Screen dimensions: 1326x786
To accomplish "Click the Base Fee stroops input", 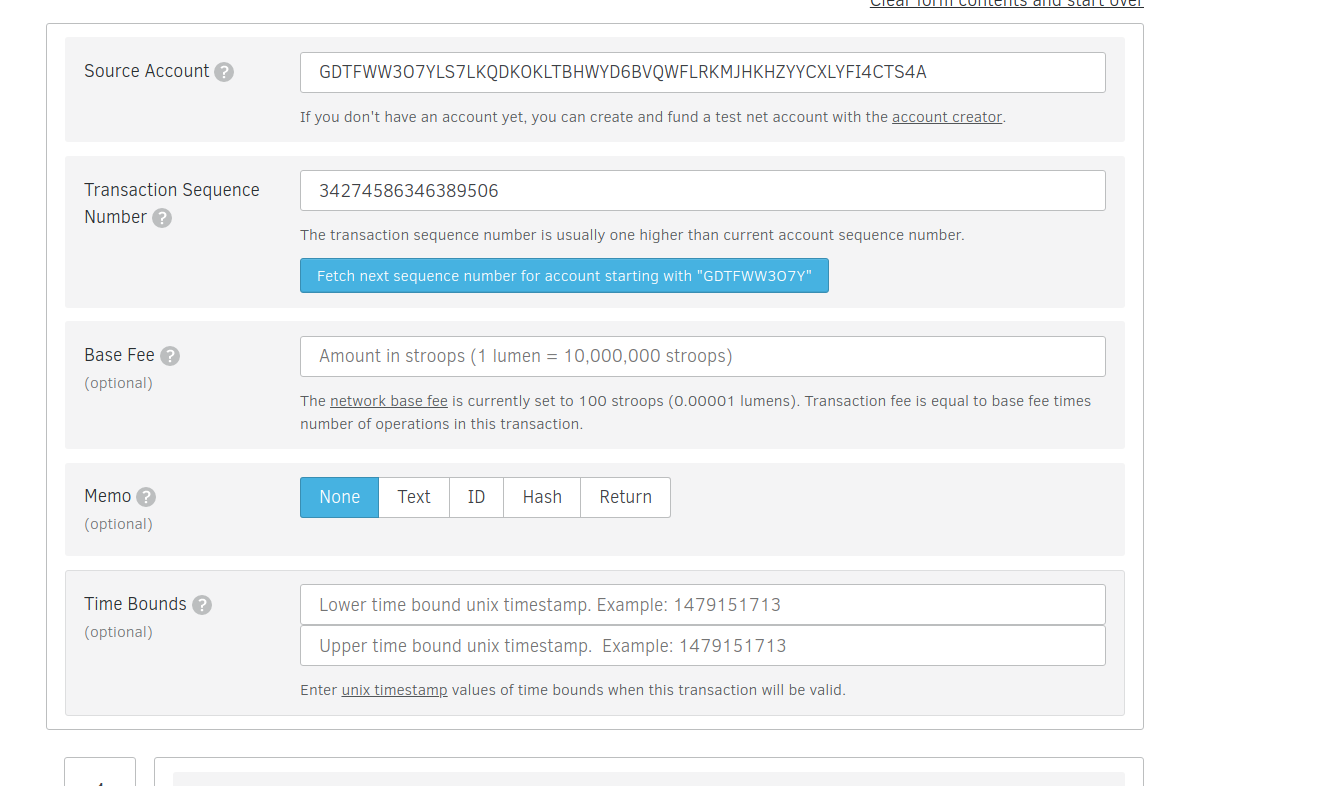I will click(702, 356).
